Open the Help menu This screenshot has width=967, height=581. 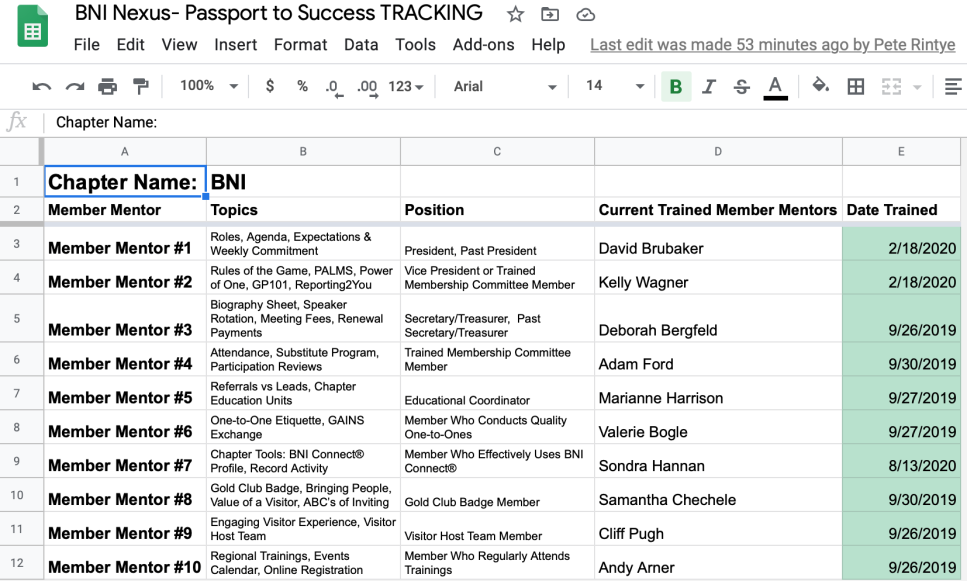(548, 44)
